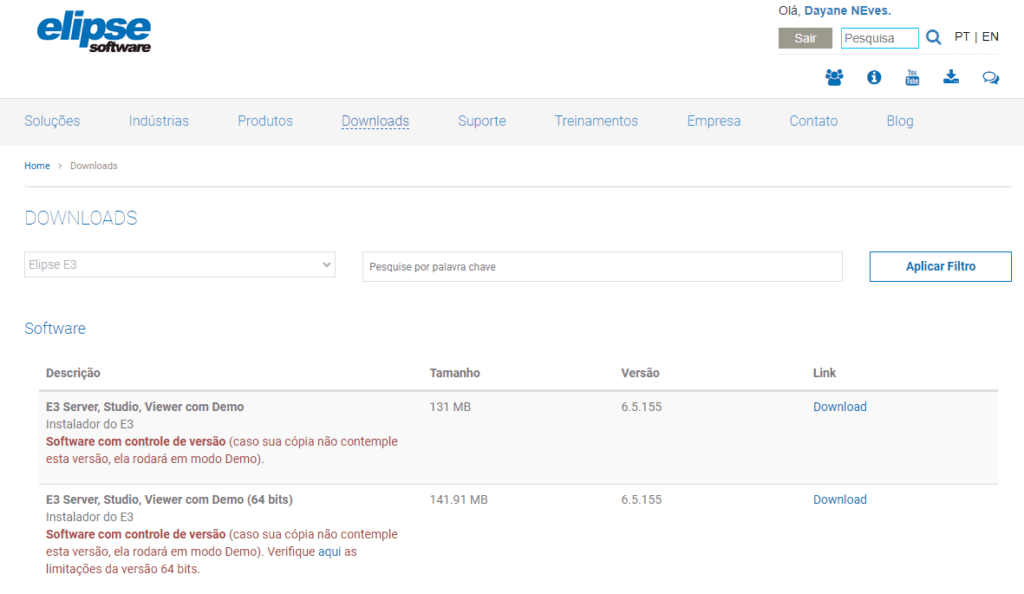Open the Treinamentos menu
The image size is (1024, 594).
tap(596, 121)
